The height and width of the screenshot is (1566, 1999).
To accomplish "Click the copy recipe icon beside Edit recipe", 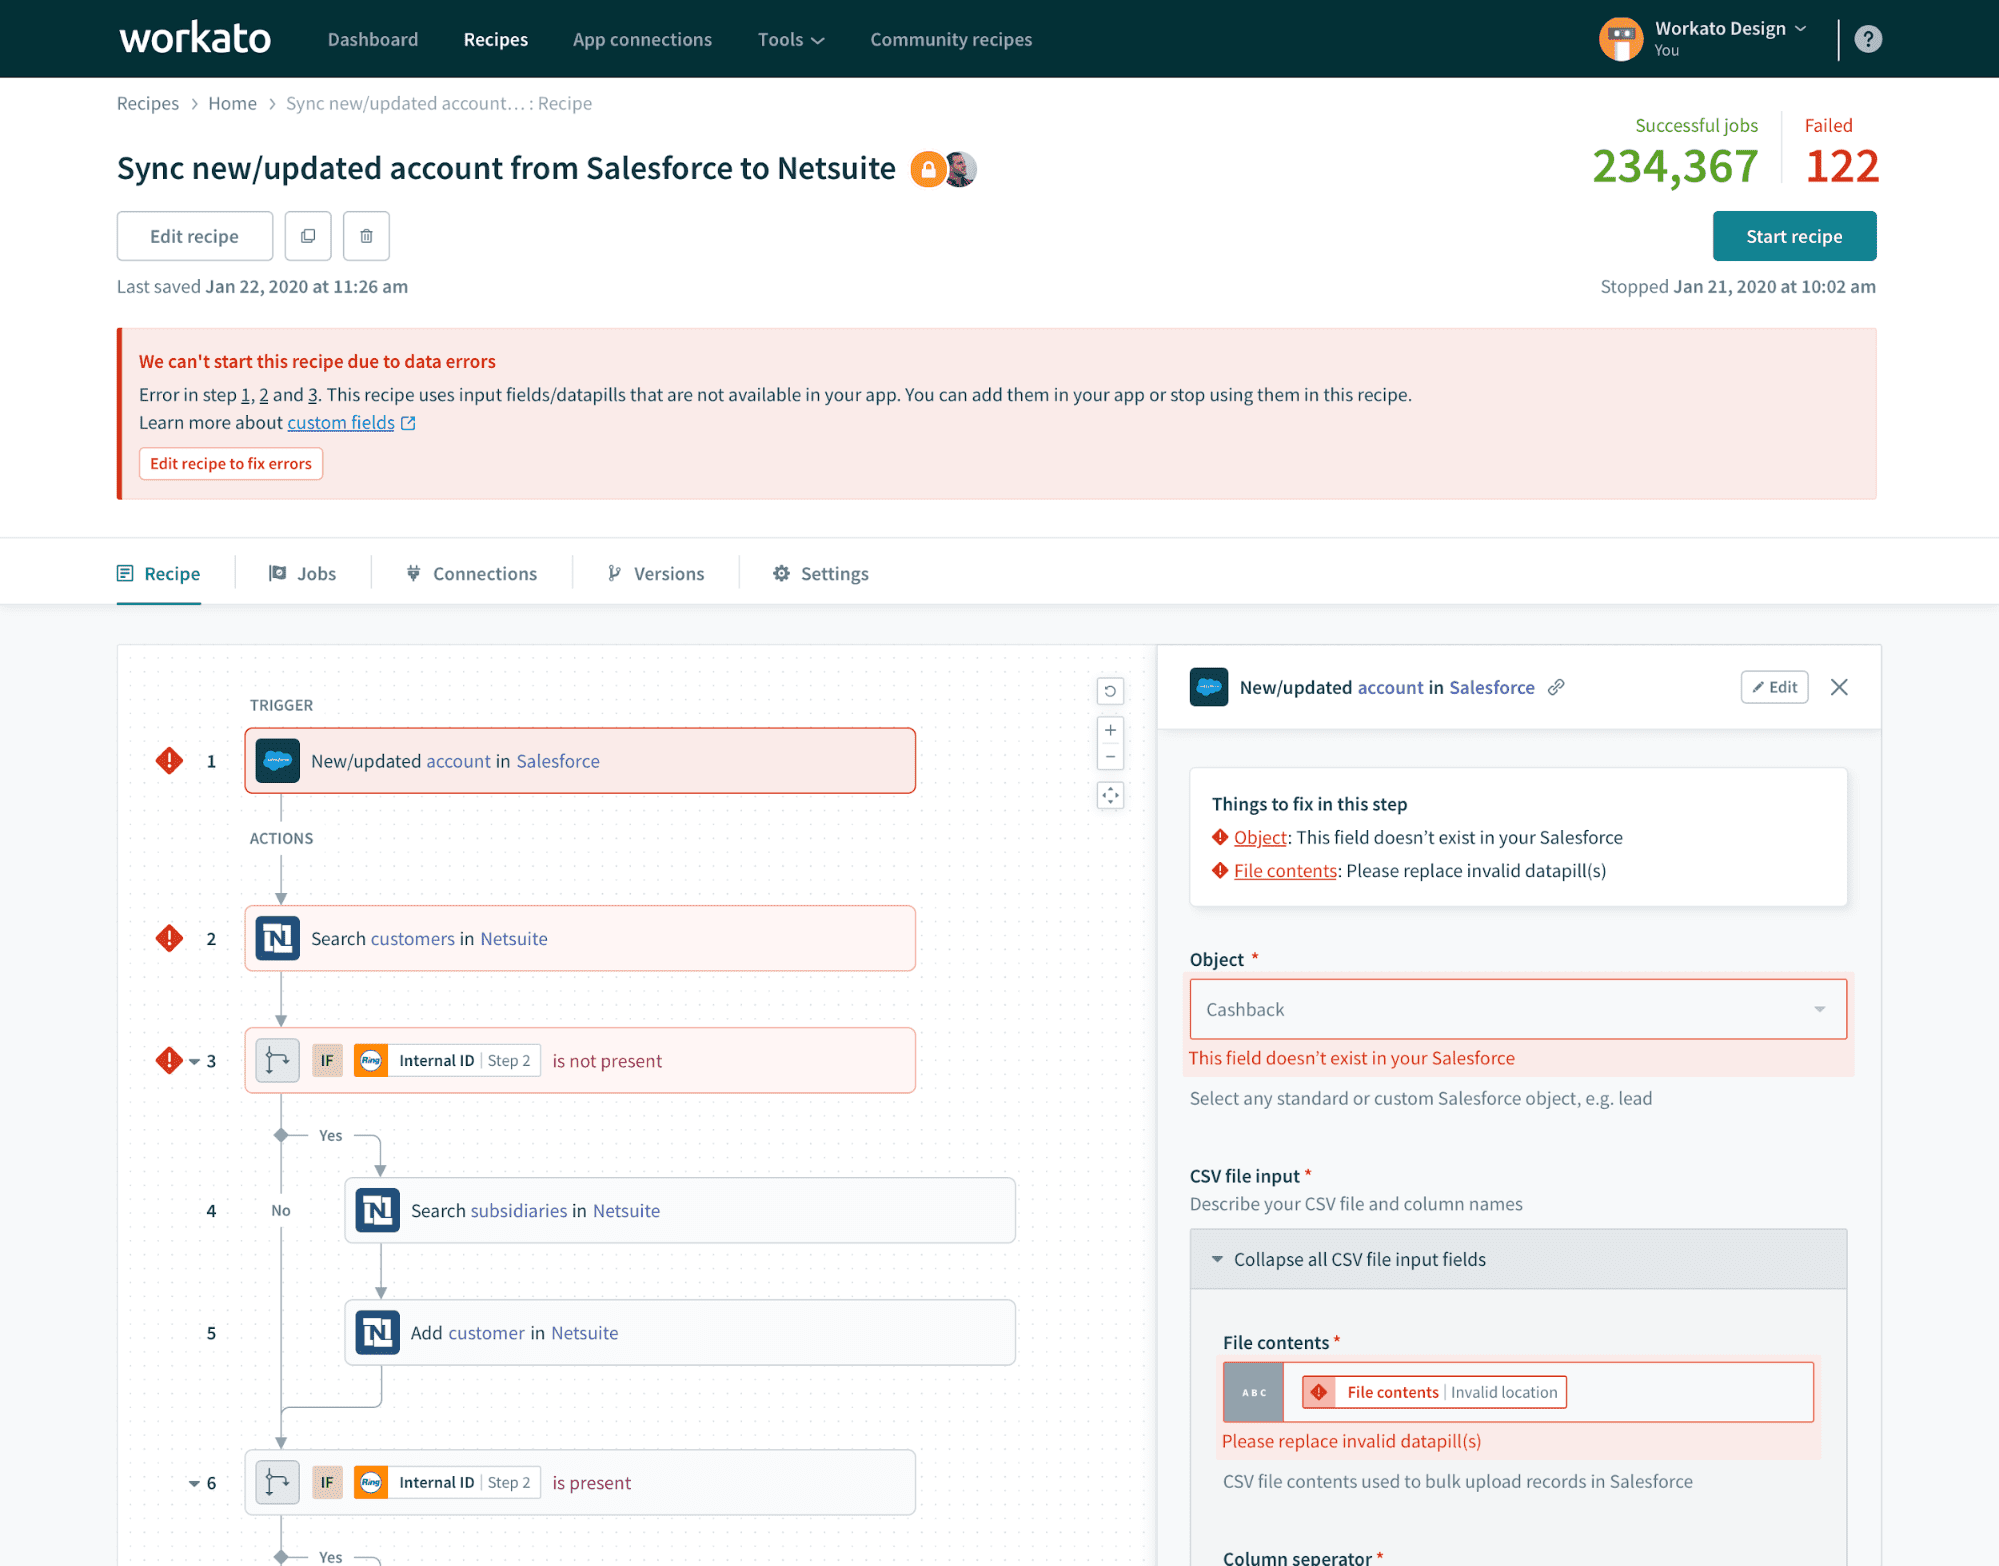I will tap(307, 236).
